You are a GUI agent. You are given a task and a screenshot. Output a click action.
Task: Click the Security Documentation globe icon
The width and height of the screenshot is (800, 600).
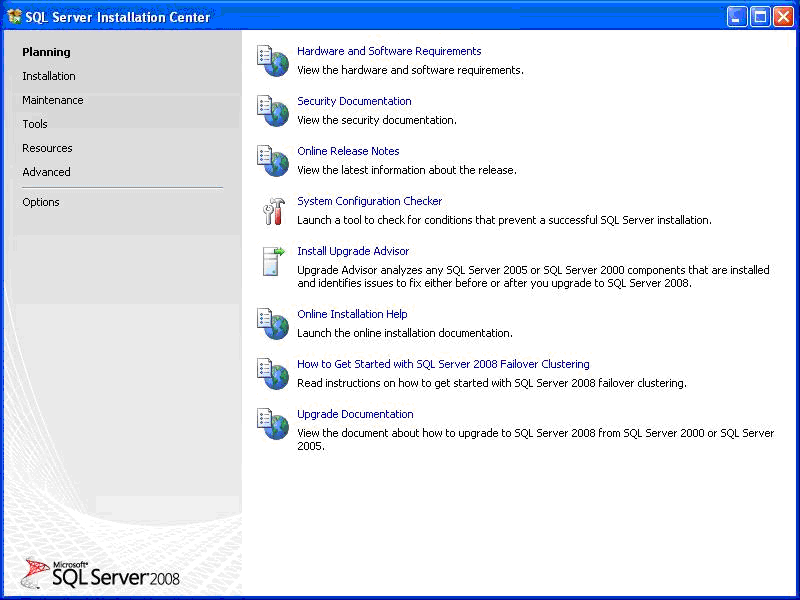pyautogui.click(x=272, y=110)
